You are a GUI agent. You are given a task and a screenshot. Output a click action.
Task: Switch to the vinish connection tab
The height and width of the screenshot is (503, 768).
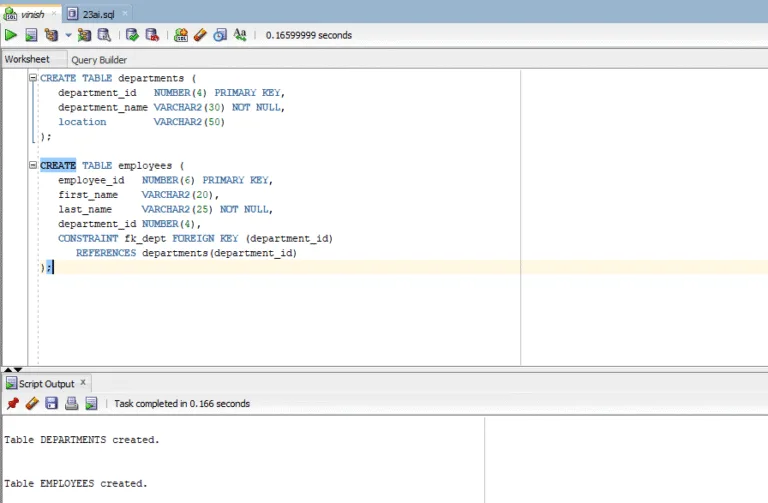pos(32,14)
